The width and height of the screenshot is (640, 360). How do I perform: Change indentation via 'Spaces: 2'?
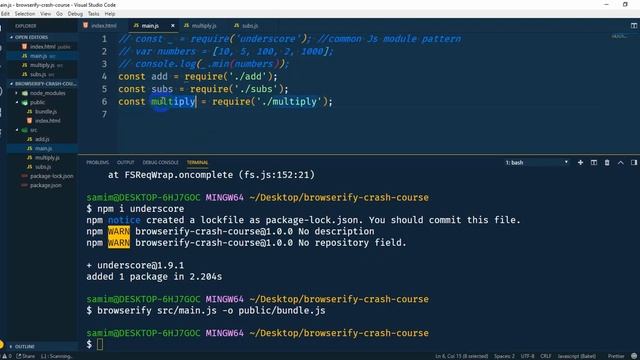click(504, 356)
